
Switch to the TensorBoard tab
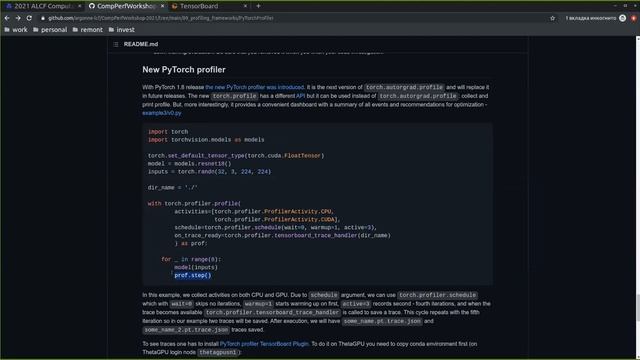tap(209, 6)
